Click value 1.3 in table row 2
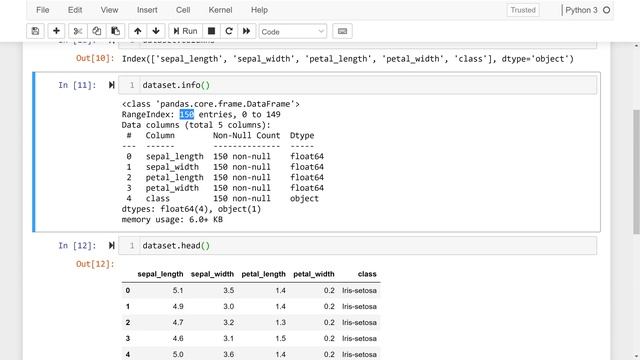Image resolution: width=640 pixels, height=360 pixels. [280, 322]
